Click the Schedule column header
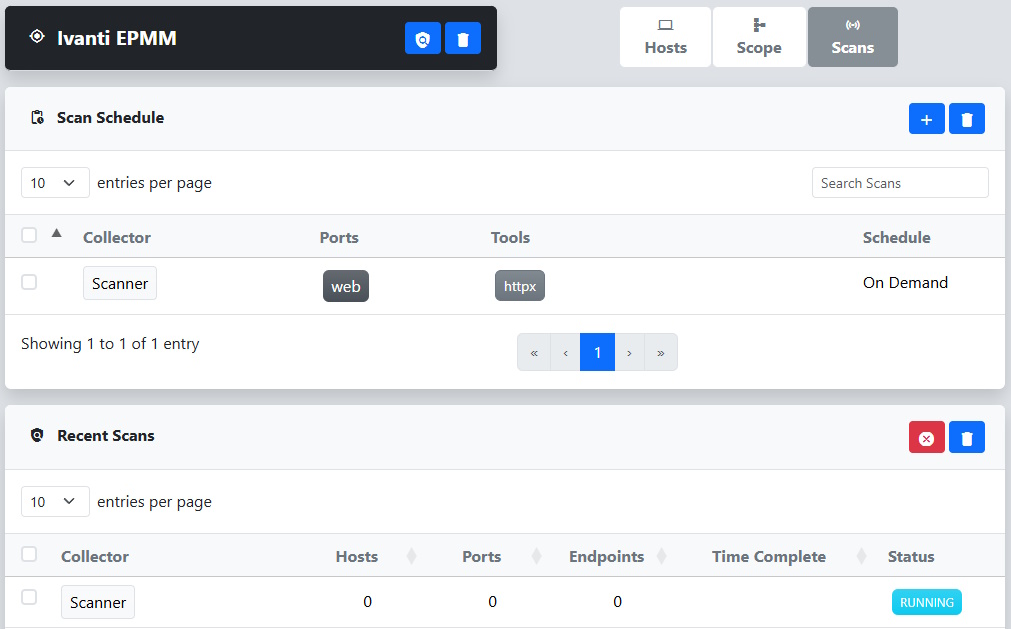 (896, 238)
